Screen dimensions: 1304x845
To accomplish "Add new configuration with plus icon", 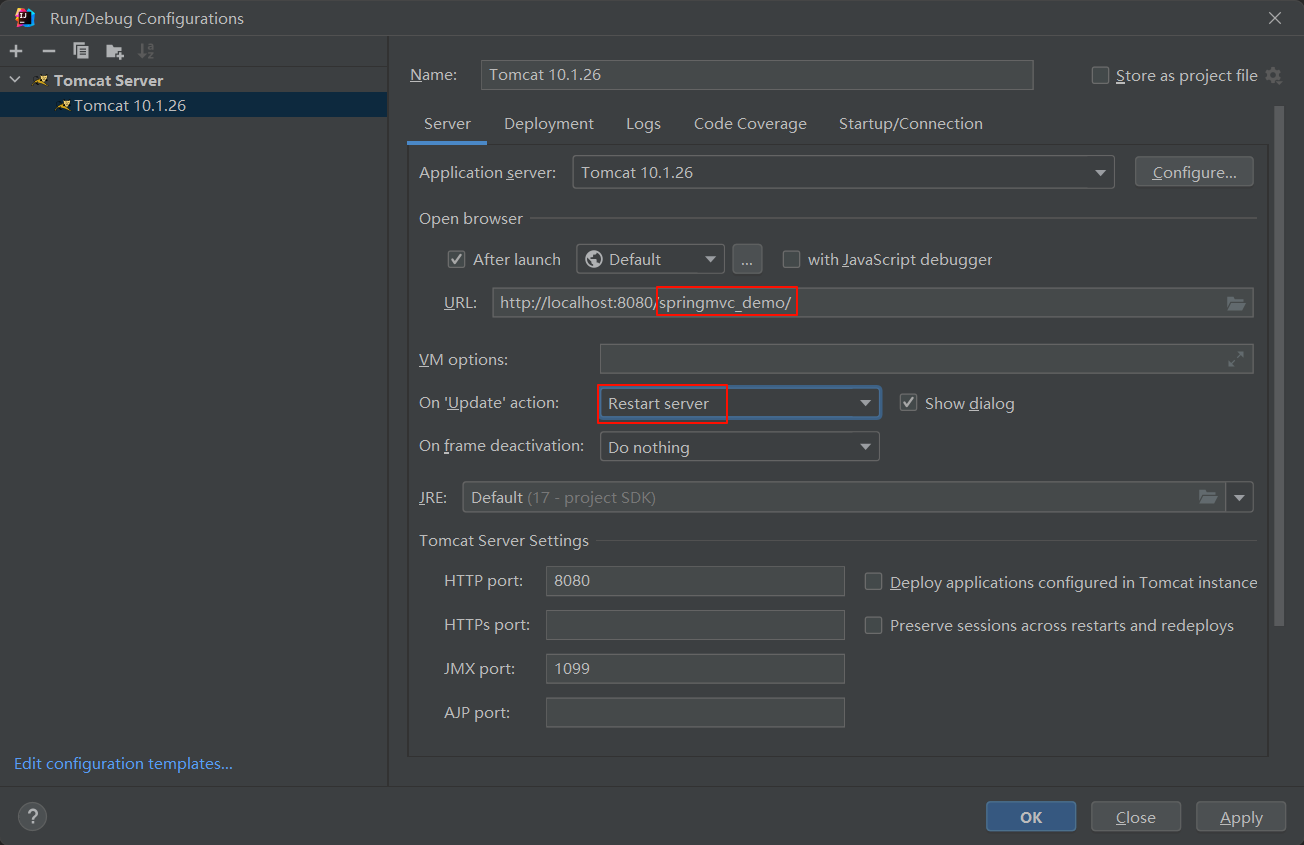I will click(16, 51).
